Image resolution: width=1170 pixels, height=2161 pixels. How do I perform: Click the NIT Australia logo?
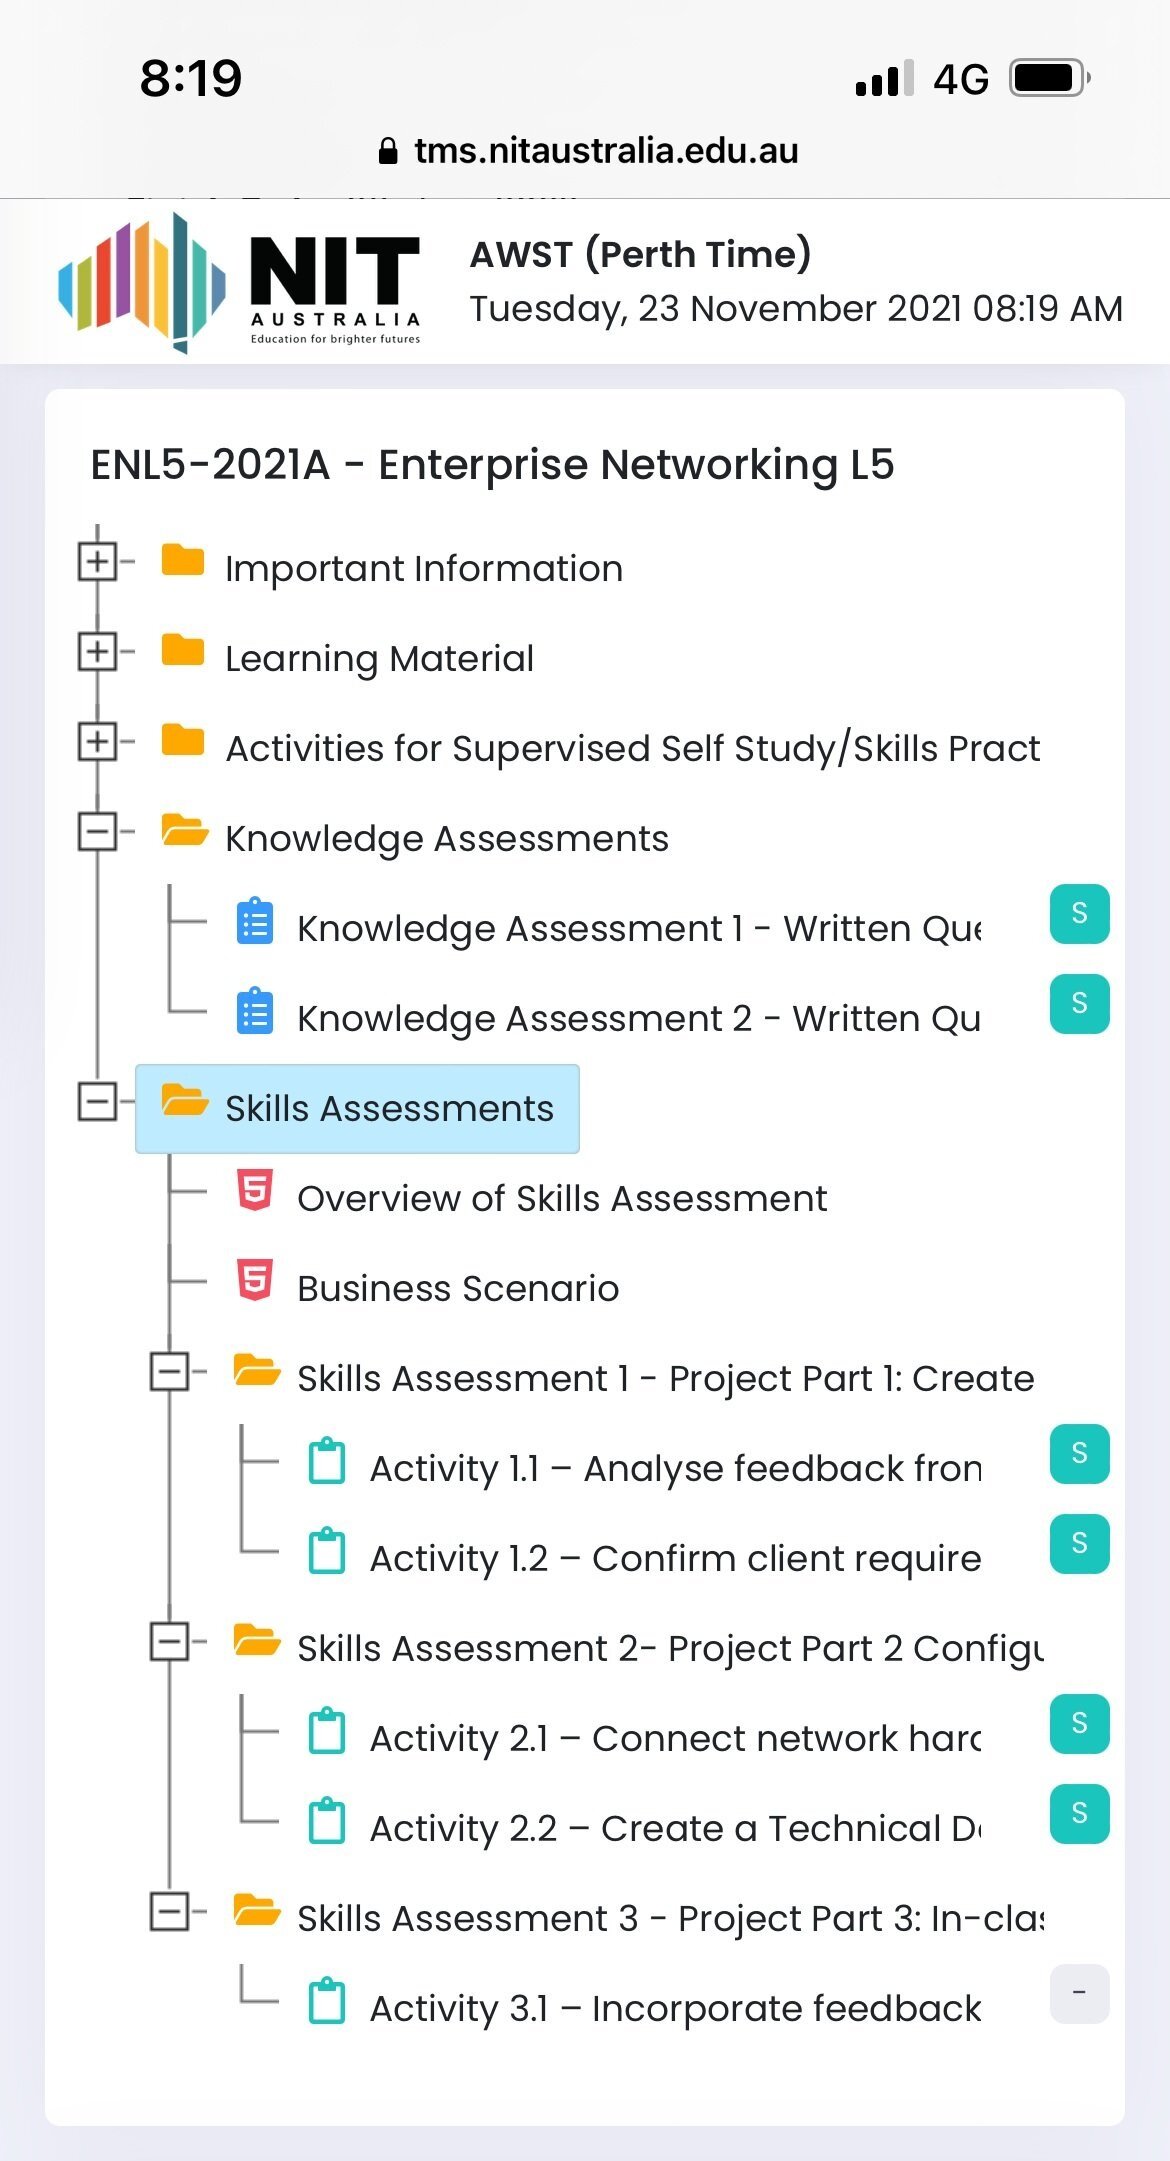(240, 284)
